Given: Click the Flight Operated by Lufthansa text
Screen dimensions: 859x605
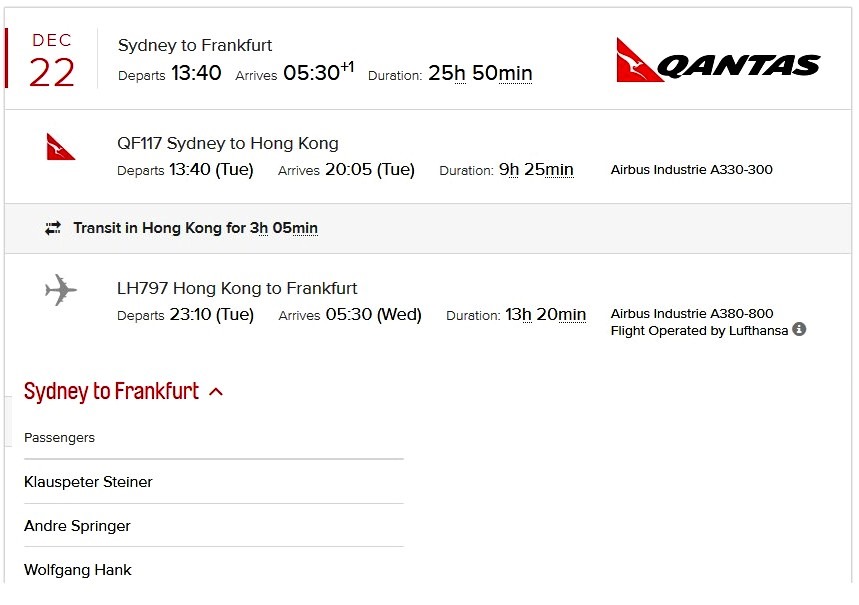Looking at the screenshot, I should (x=699, y=331).
